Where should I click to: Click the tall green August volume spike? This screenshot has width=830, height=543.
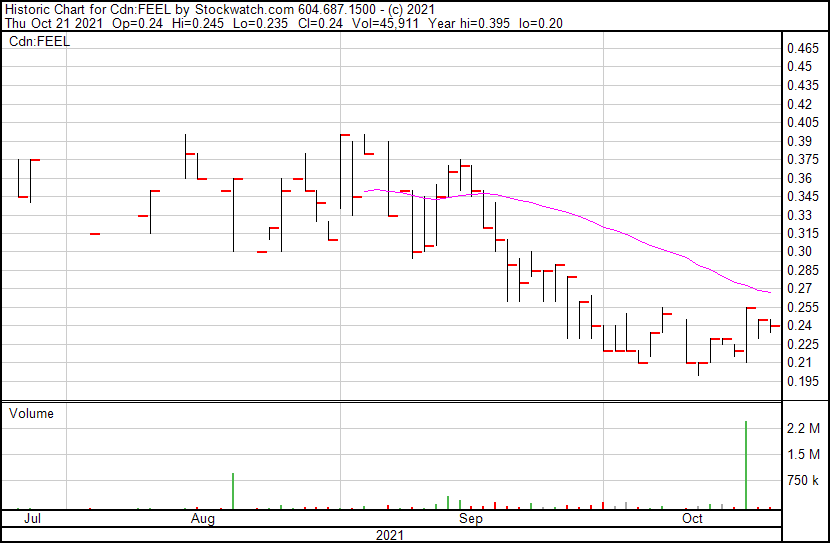233,491
